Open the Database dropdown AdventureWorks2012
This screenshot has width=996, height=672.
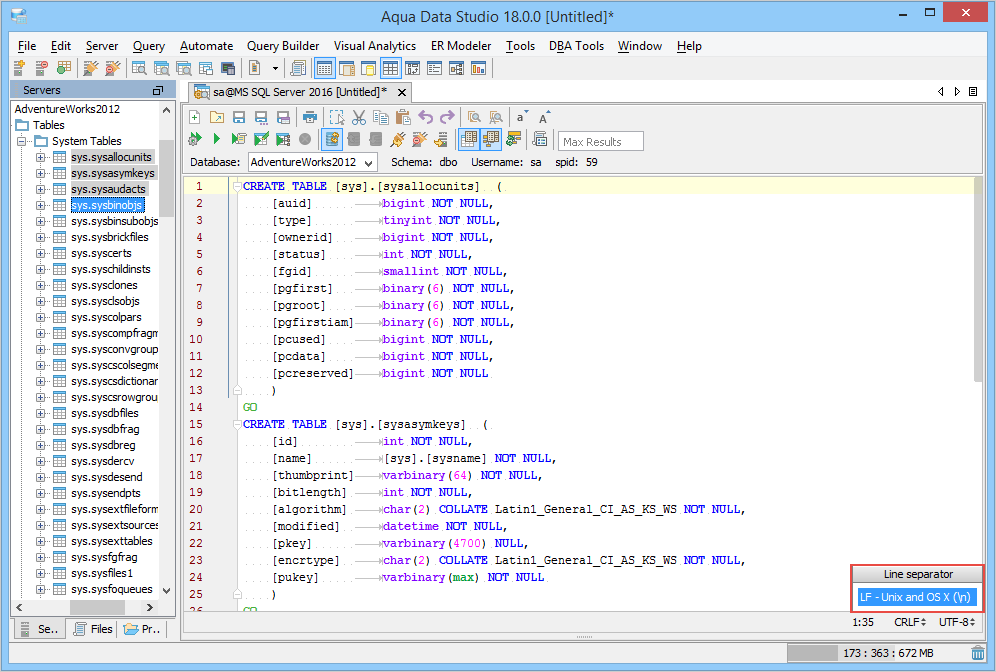click(x=312, y=162)
